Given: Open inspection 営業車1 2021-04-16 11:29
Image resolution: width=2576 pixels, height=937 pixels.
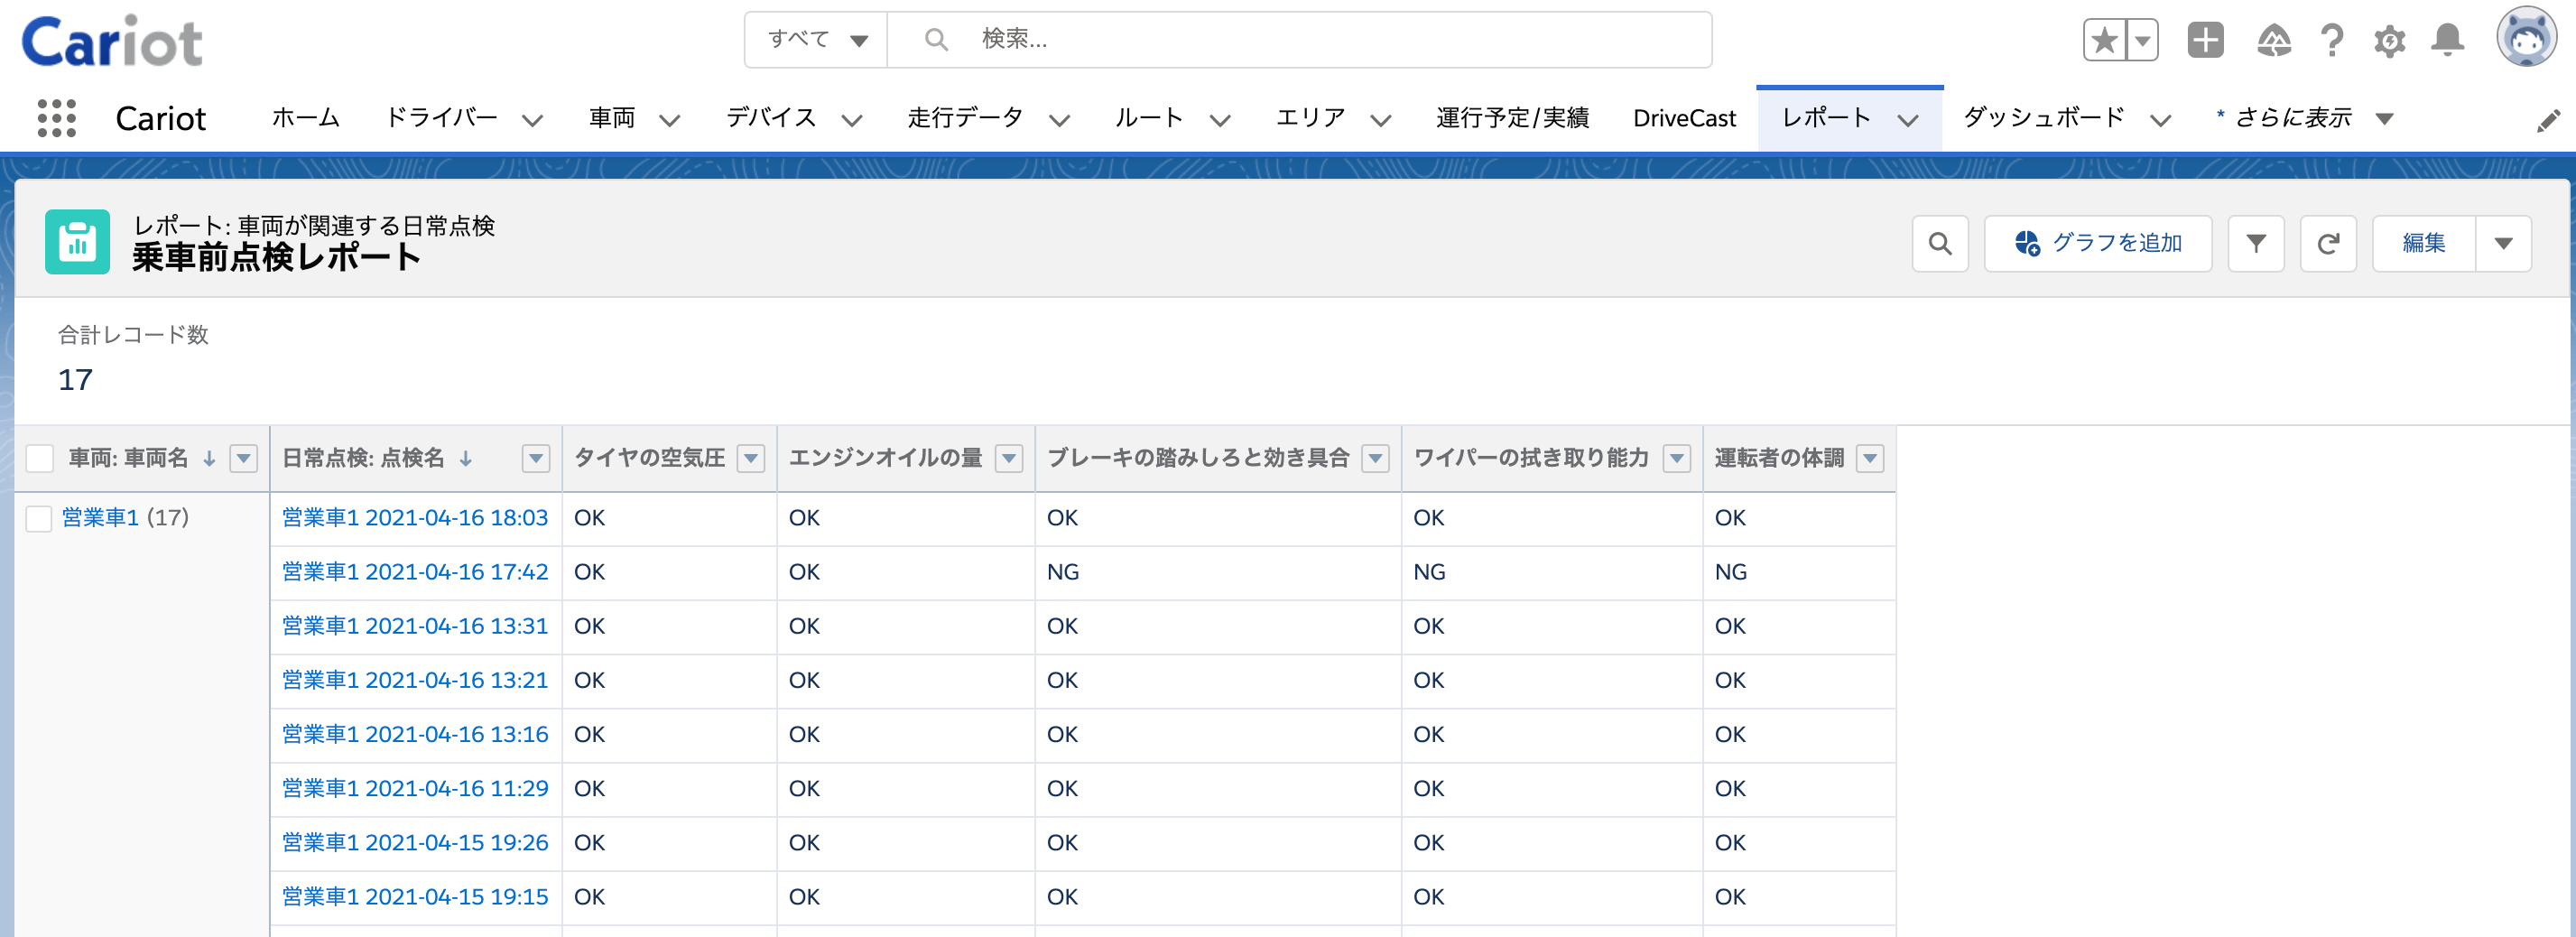Looking at the screenshot, I should pos(415,788).
